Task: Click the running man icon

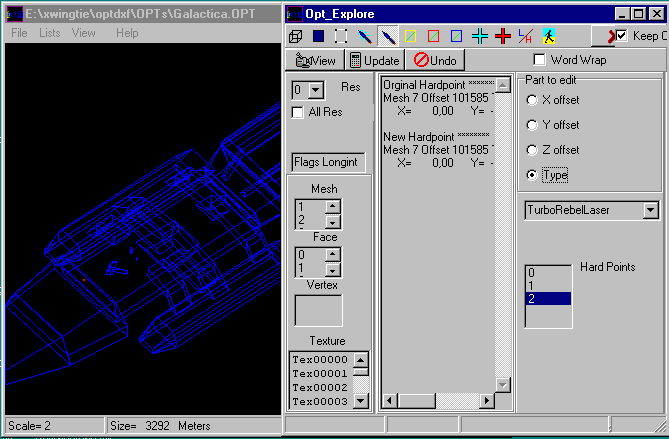Action: (x=549, y=37)
